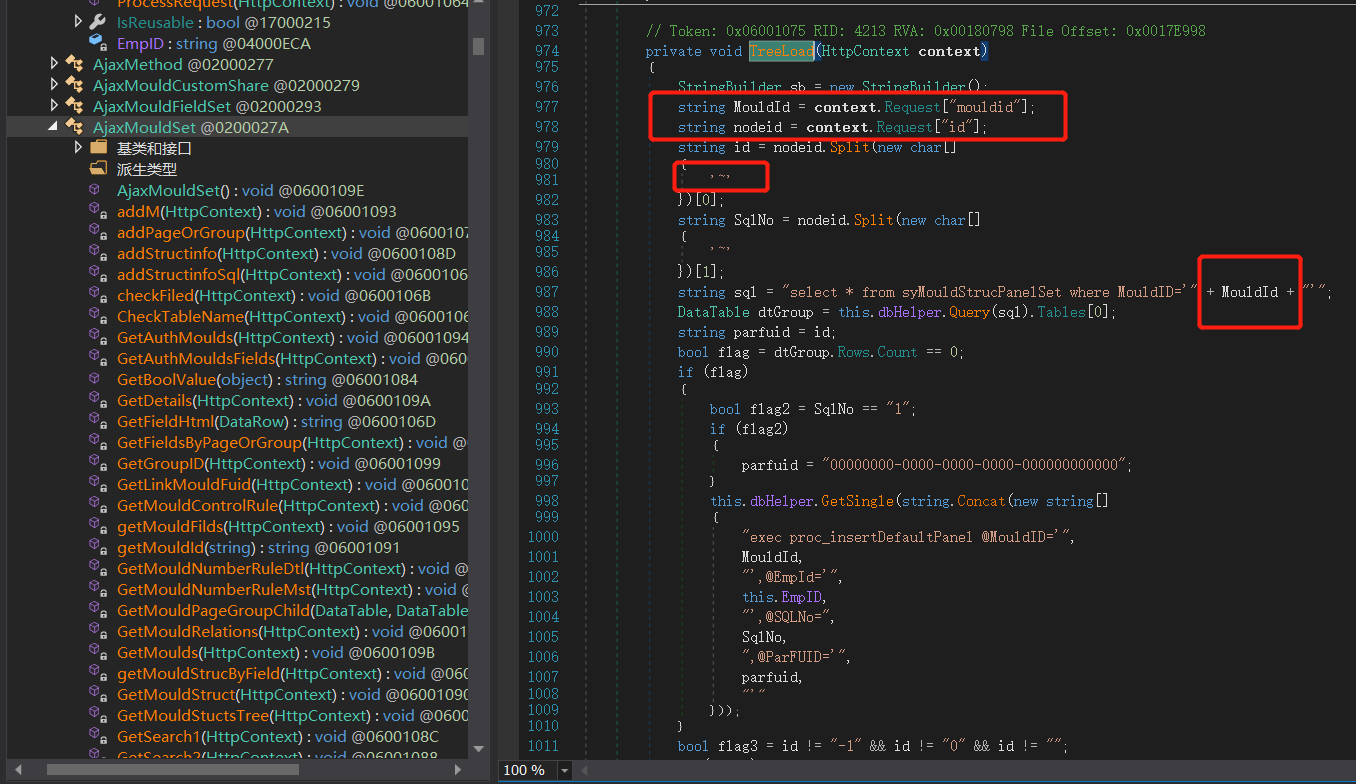This screenshot has width=1356, height=784.
Task: Click the method icon beside CheckTableName
Action: click(98, 316)
